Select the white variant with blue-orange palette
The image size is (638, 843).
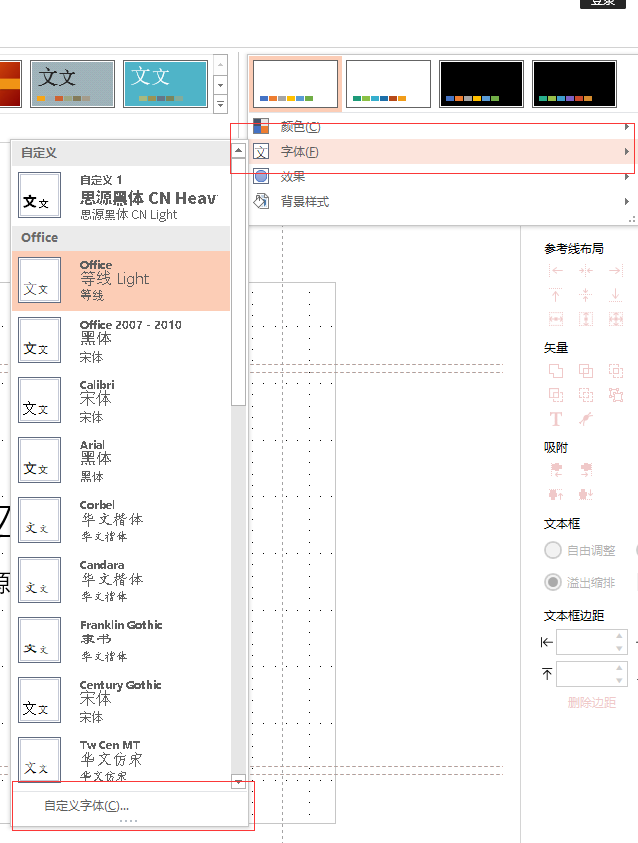(295, 84)
